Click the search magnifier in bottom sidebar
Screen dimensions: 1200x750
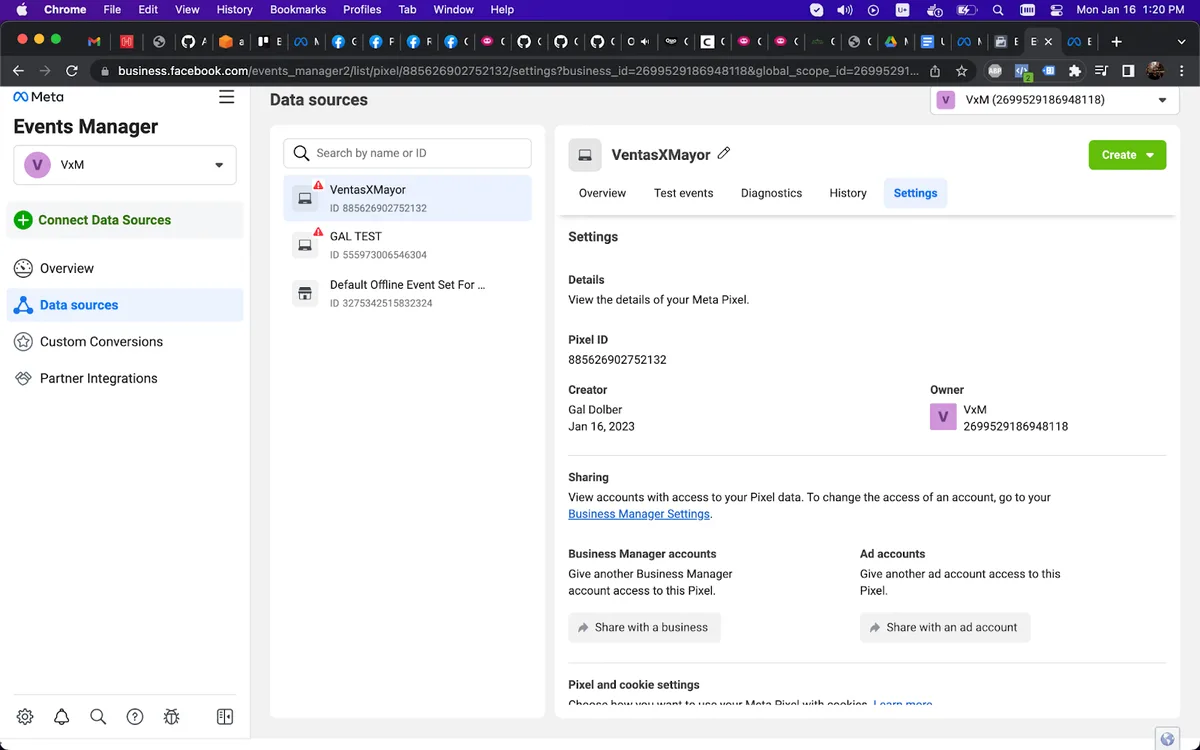[x=98, y=716]
